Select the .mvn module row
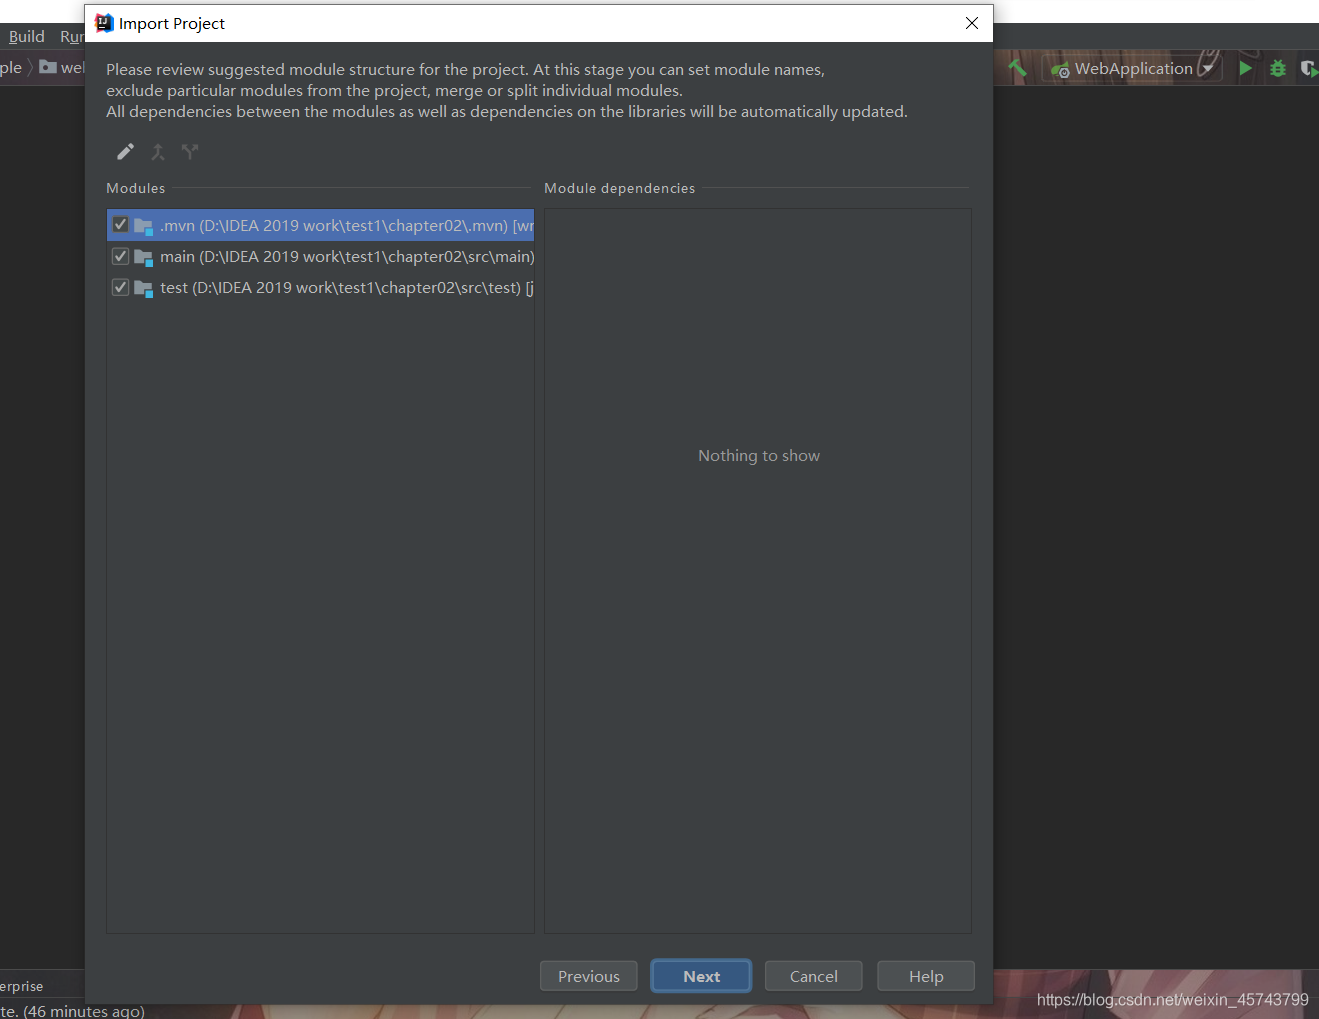1319x1019 pixels. pyautogui.click(x=321, y=225)
